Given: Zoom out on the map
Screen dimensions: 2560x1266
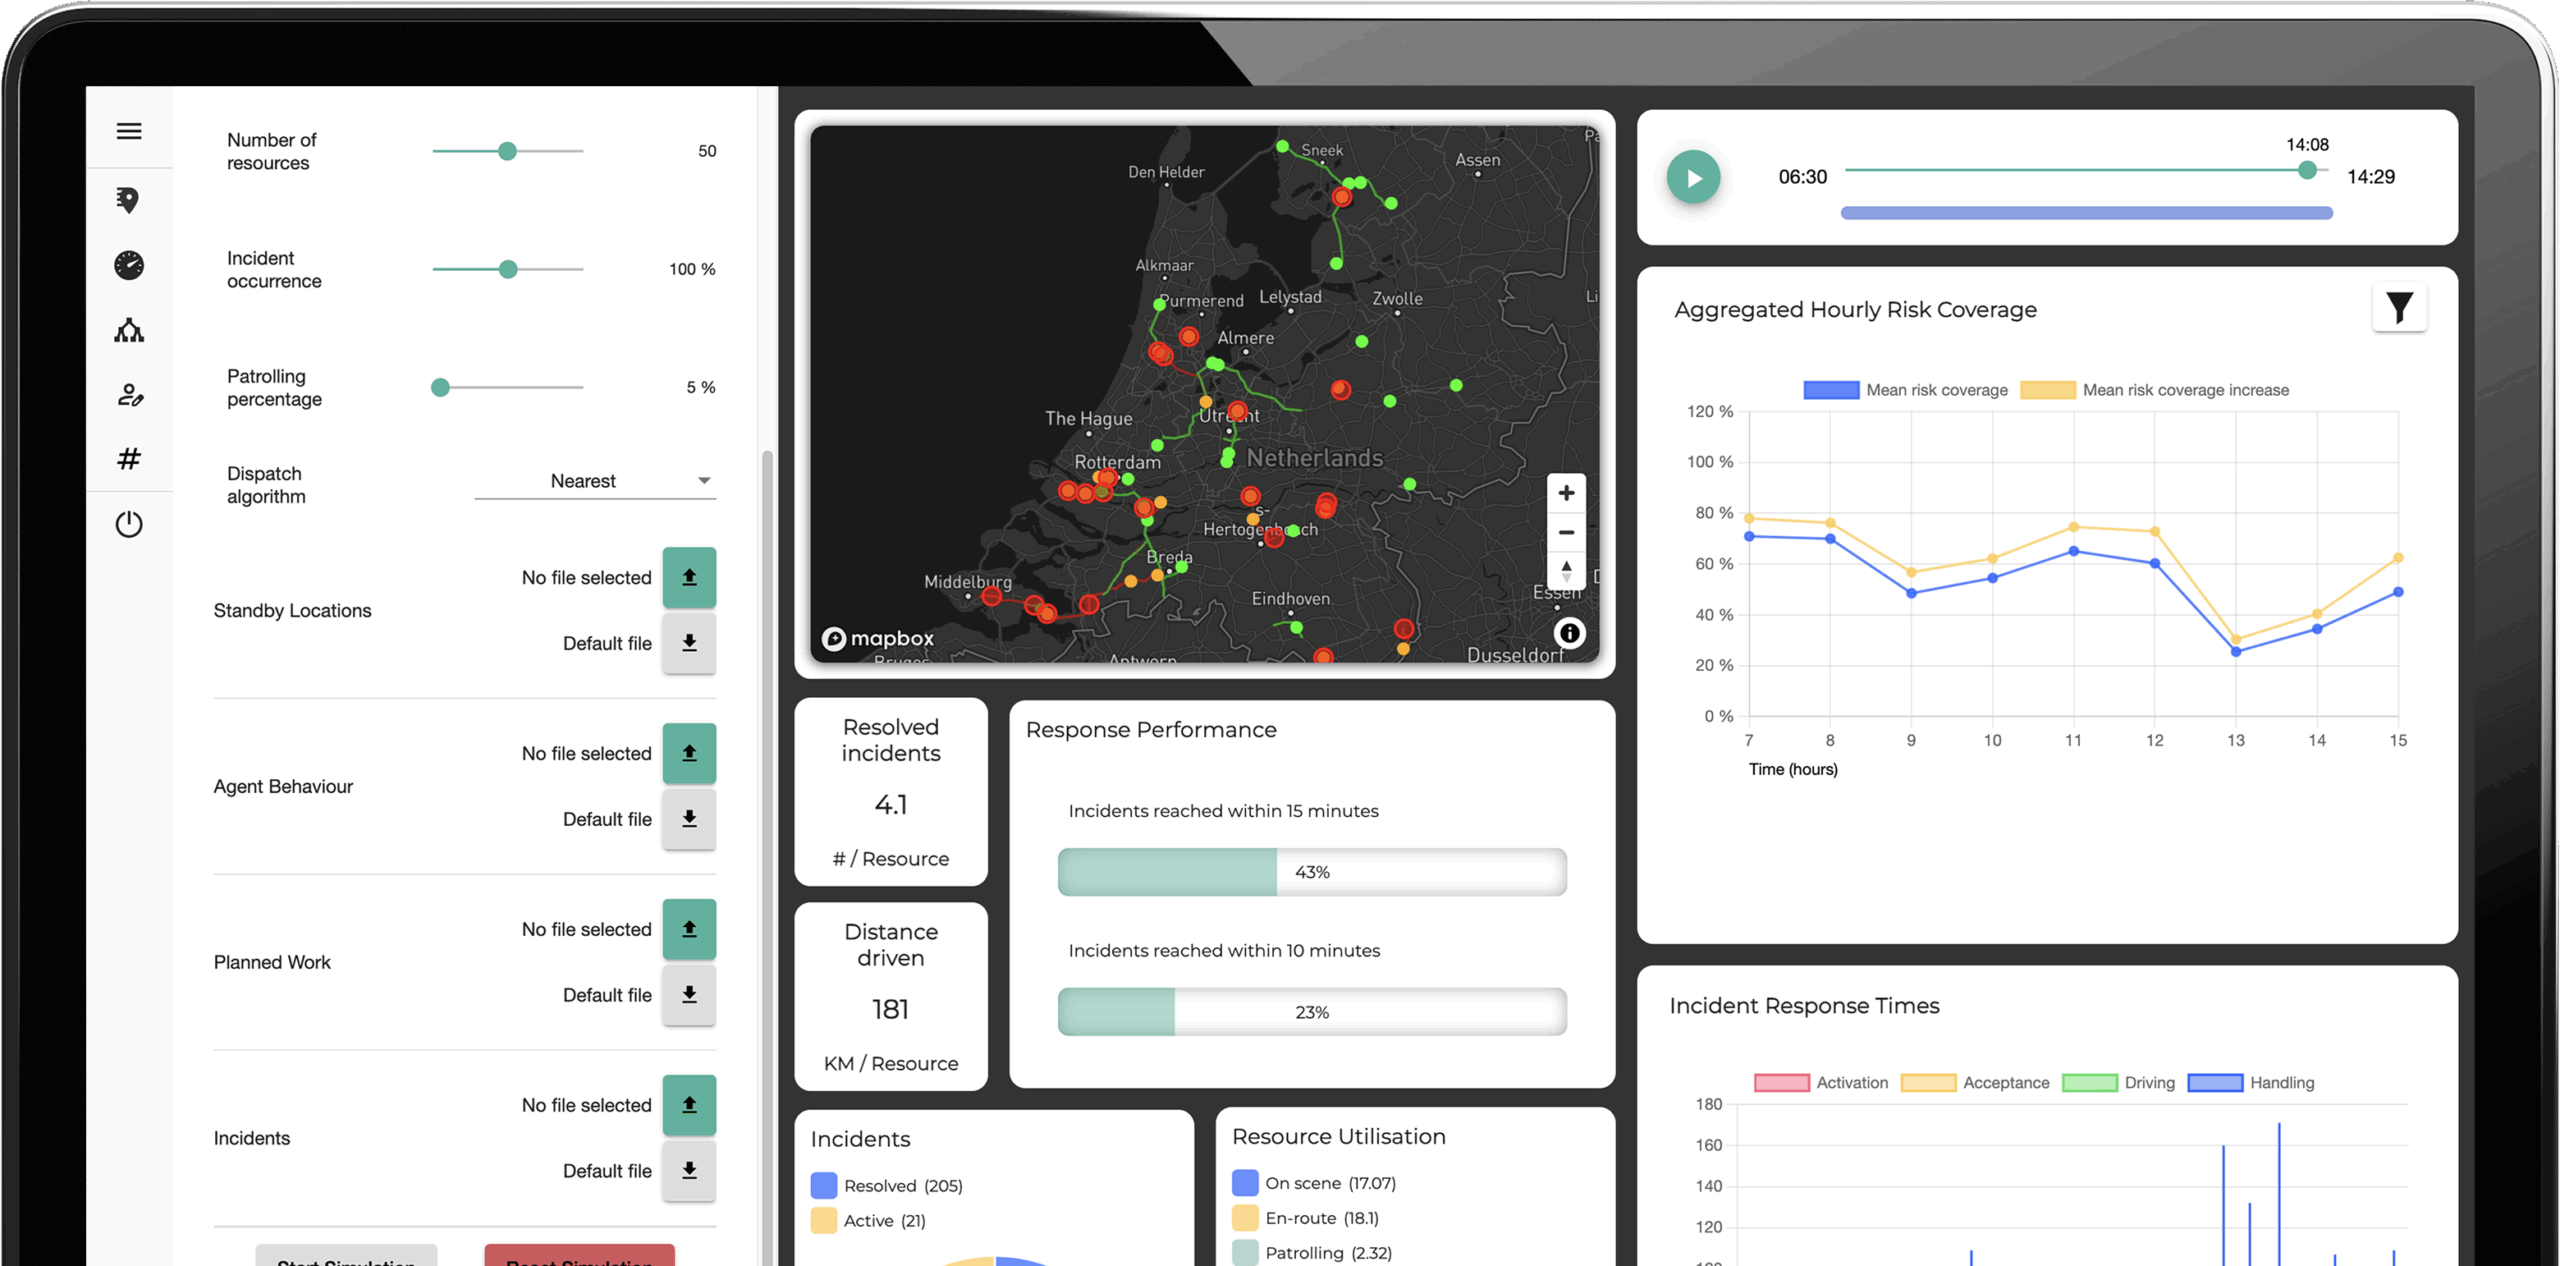Looking at the screenshot, I should [1566, 532].
